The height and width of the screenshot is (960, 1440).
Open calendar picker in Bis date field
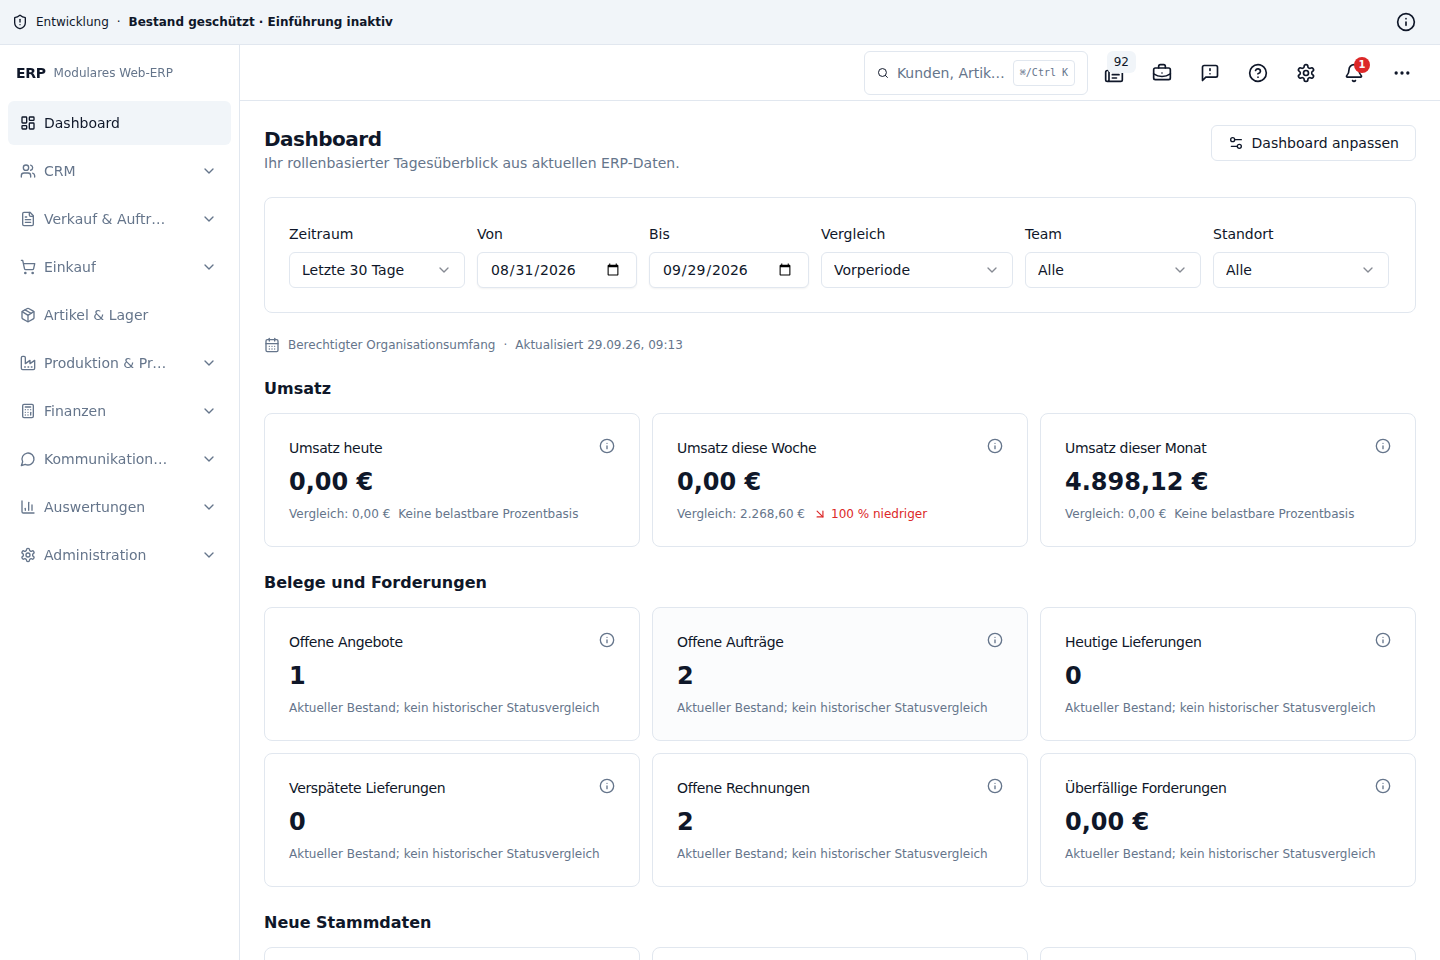pos(785,270)
